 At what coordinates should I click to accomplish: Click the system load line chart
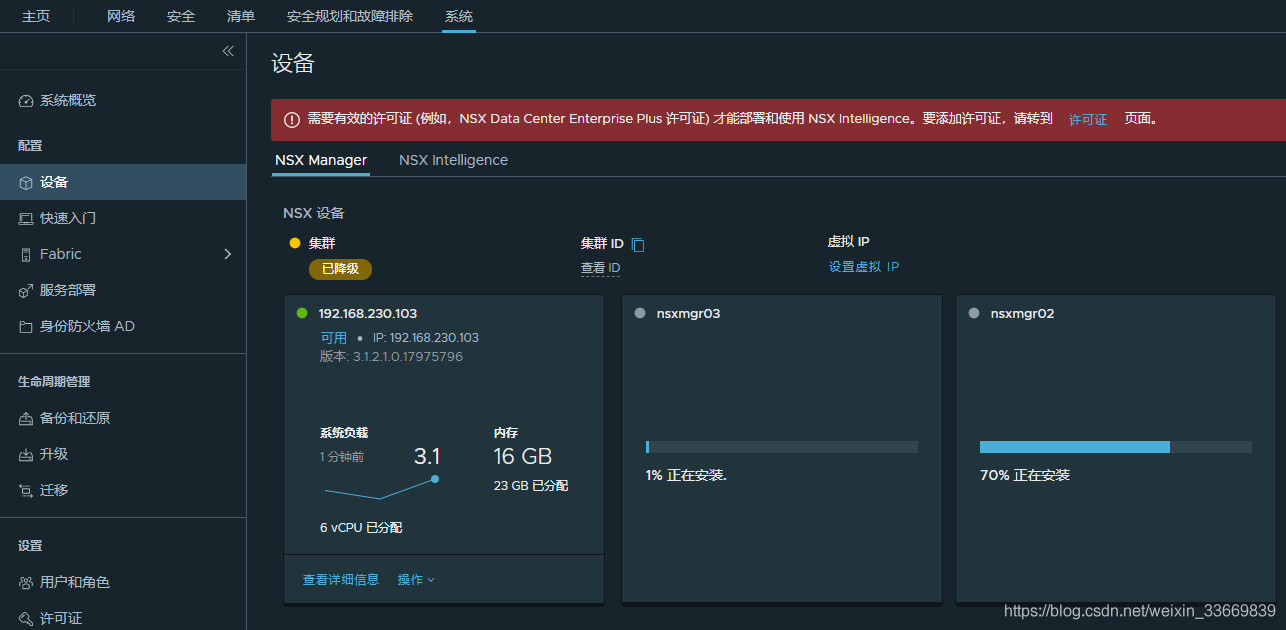(x=380, y=488)
